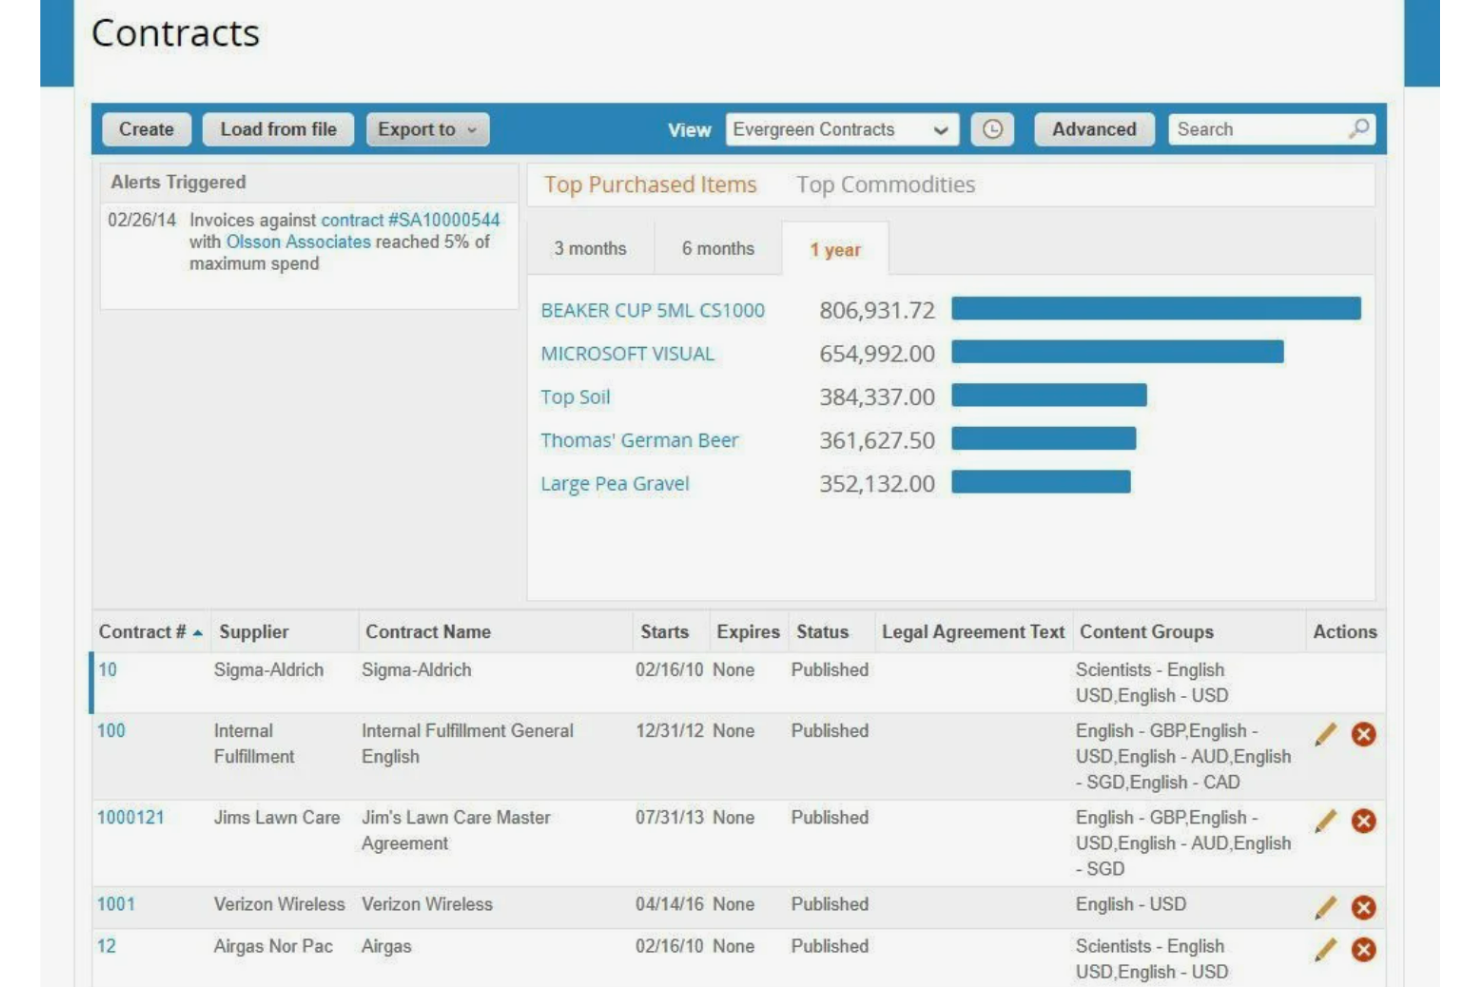Click the Alerts Triggered header
Image resolution: width=1480 pixels, height=987 pixels.
[178, 182]
